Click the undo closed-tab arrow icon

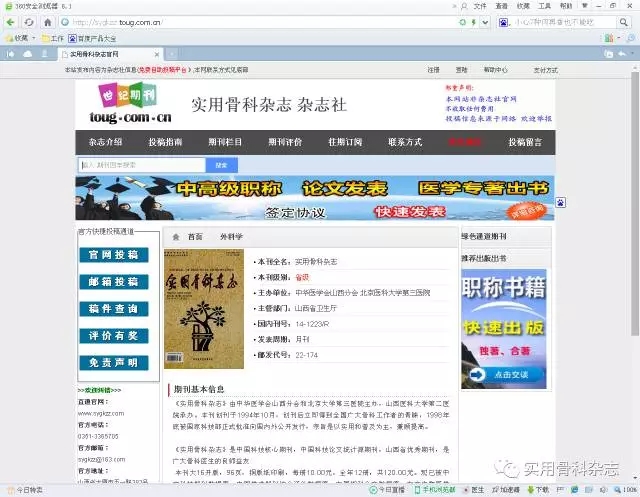pos(622,54)
